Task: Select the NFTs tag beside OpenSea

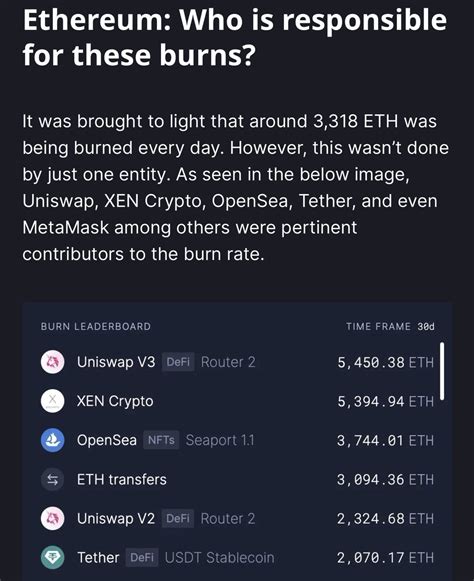Action: tap(161, 440)
